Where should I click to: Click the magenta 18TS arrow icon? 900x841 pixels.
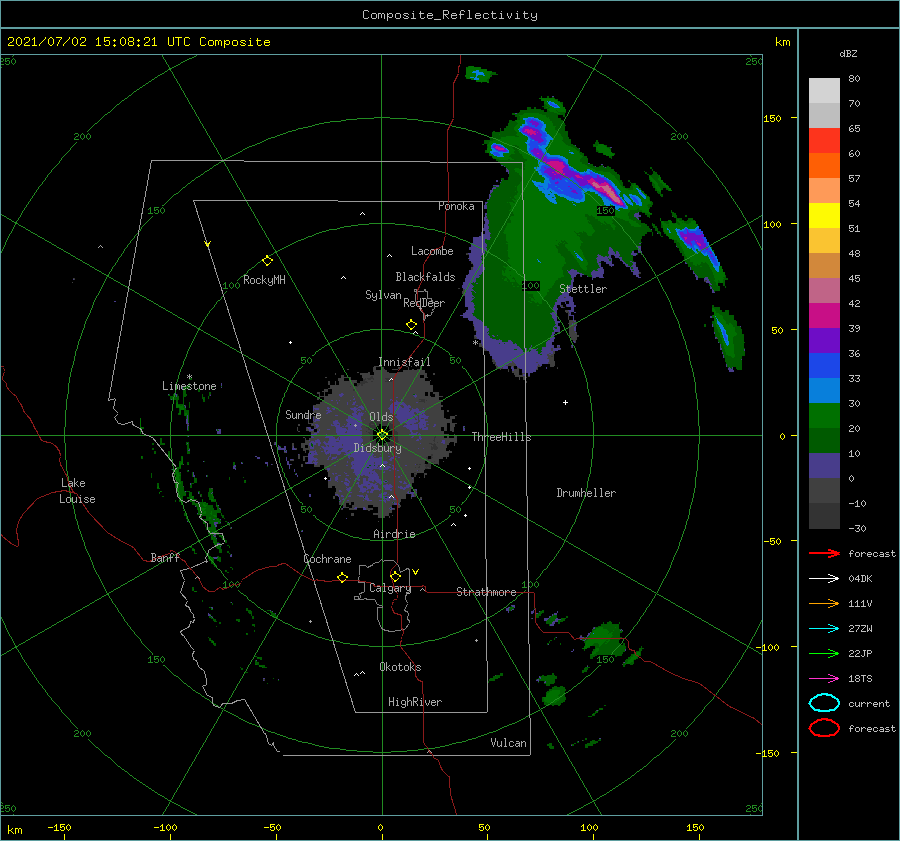824,679
